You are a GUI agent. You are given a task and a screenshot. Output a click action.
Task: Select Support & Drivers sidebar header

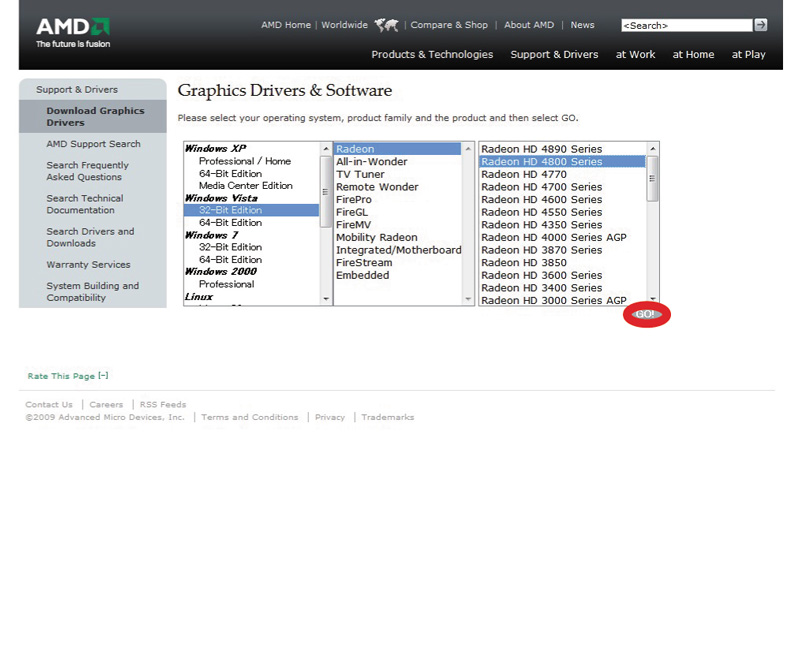pyautogui.click(x=77, y=89)
